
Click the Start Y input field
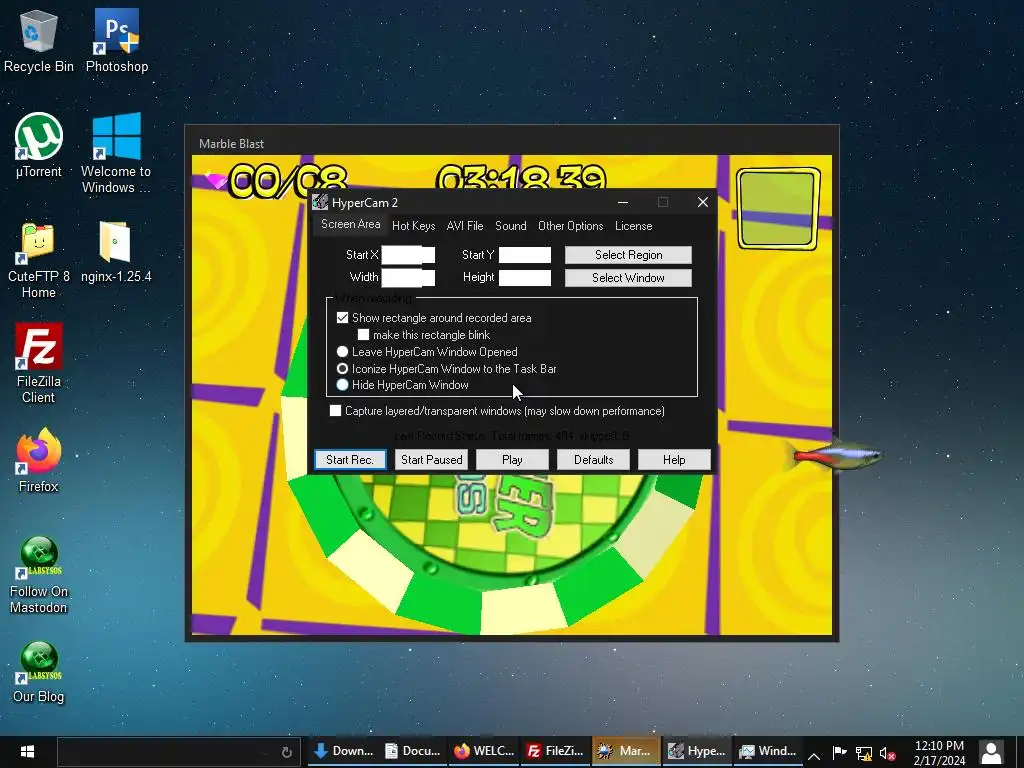[525, 255]
